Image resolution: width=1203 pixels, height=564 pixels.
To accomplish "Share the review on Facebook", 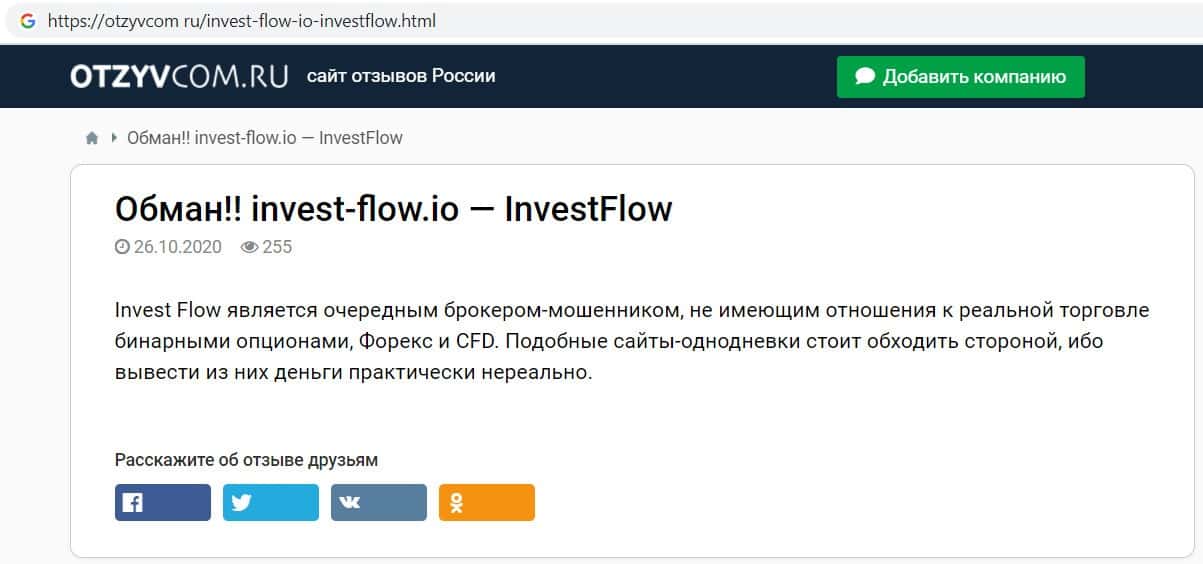I will pos(163,503).
